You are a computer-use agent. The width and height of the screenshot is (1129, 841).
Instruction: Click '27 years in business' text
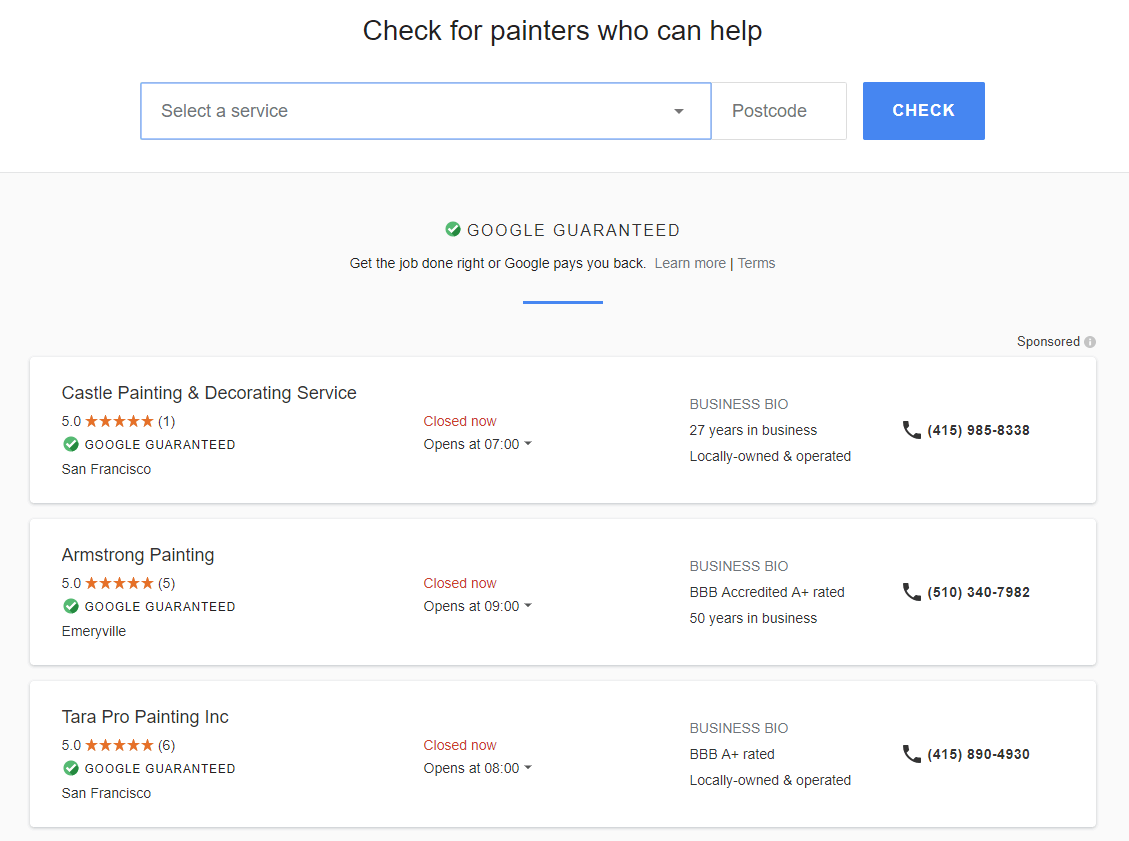753,431
